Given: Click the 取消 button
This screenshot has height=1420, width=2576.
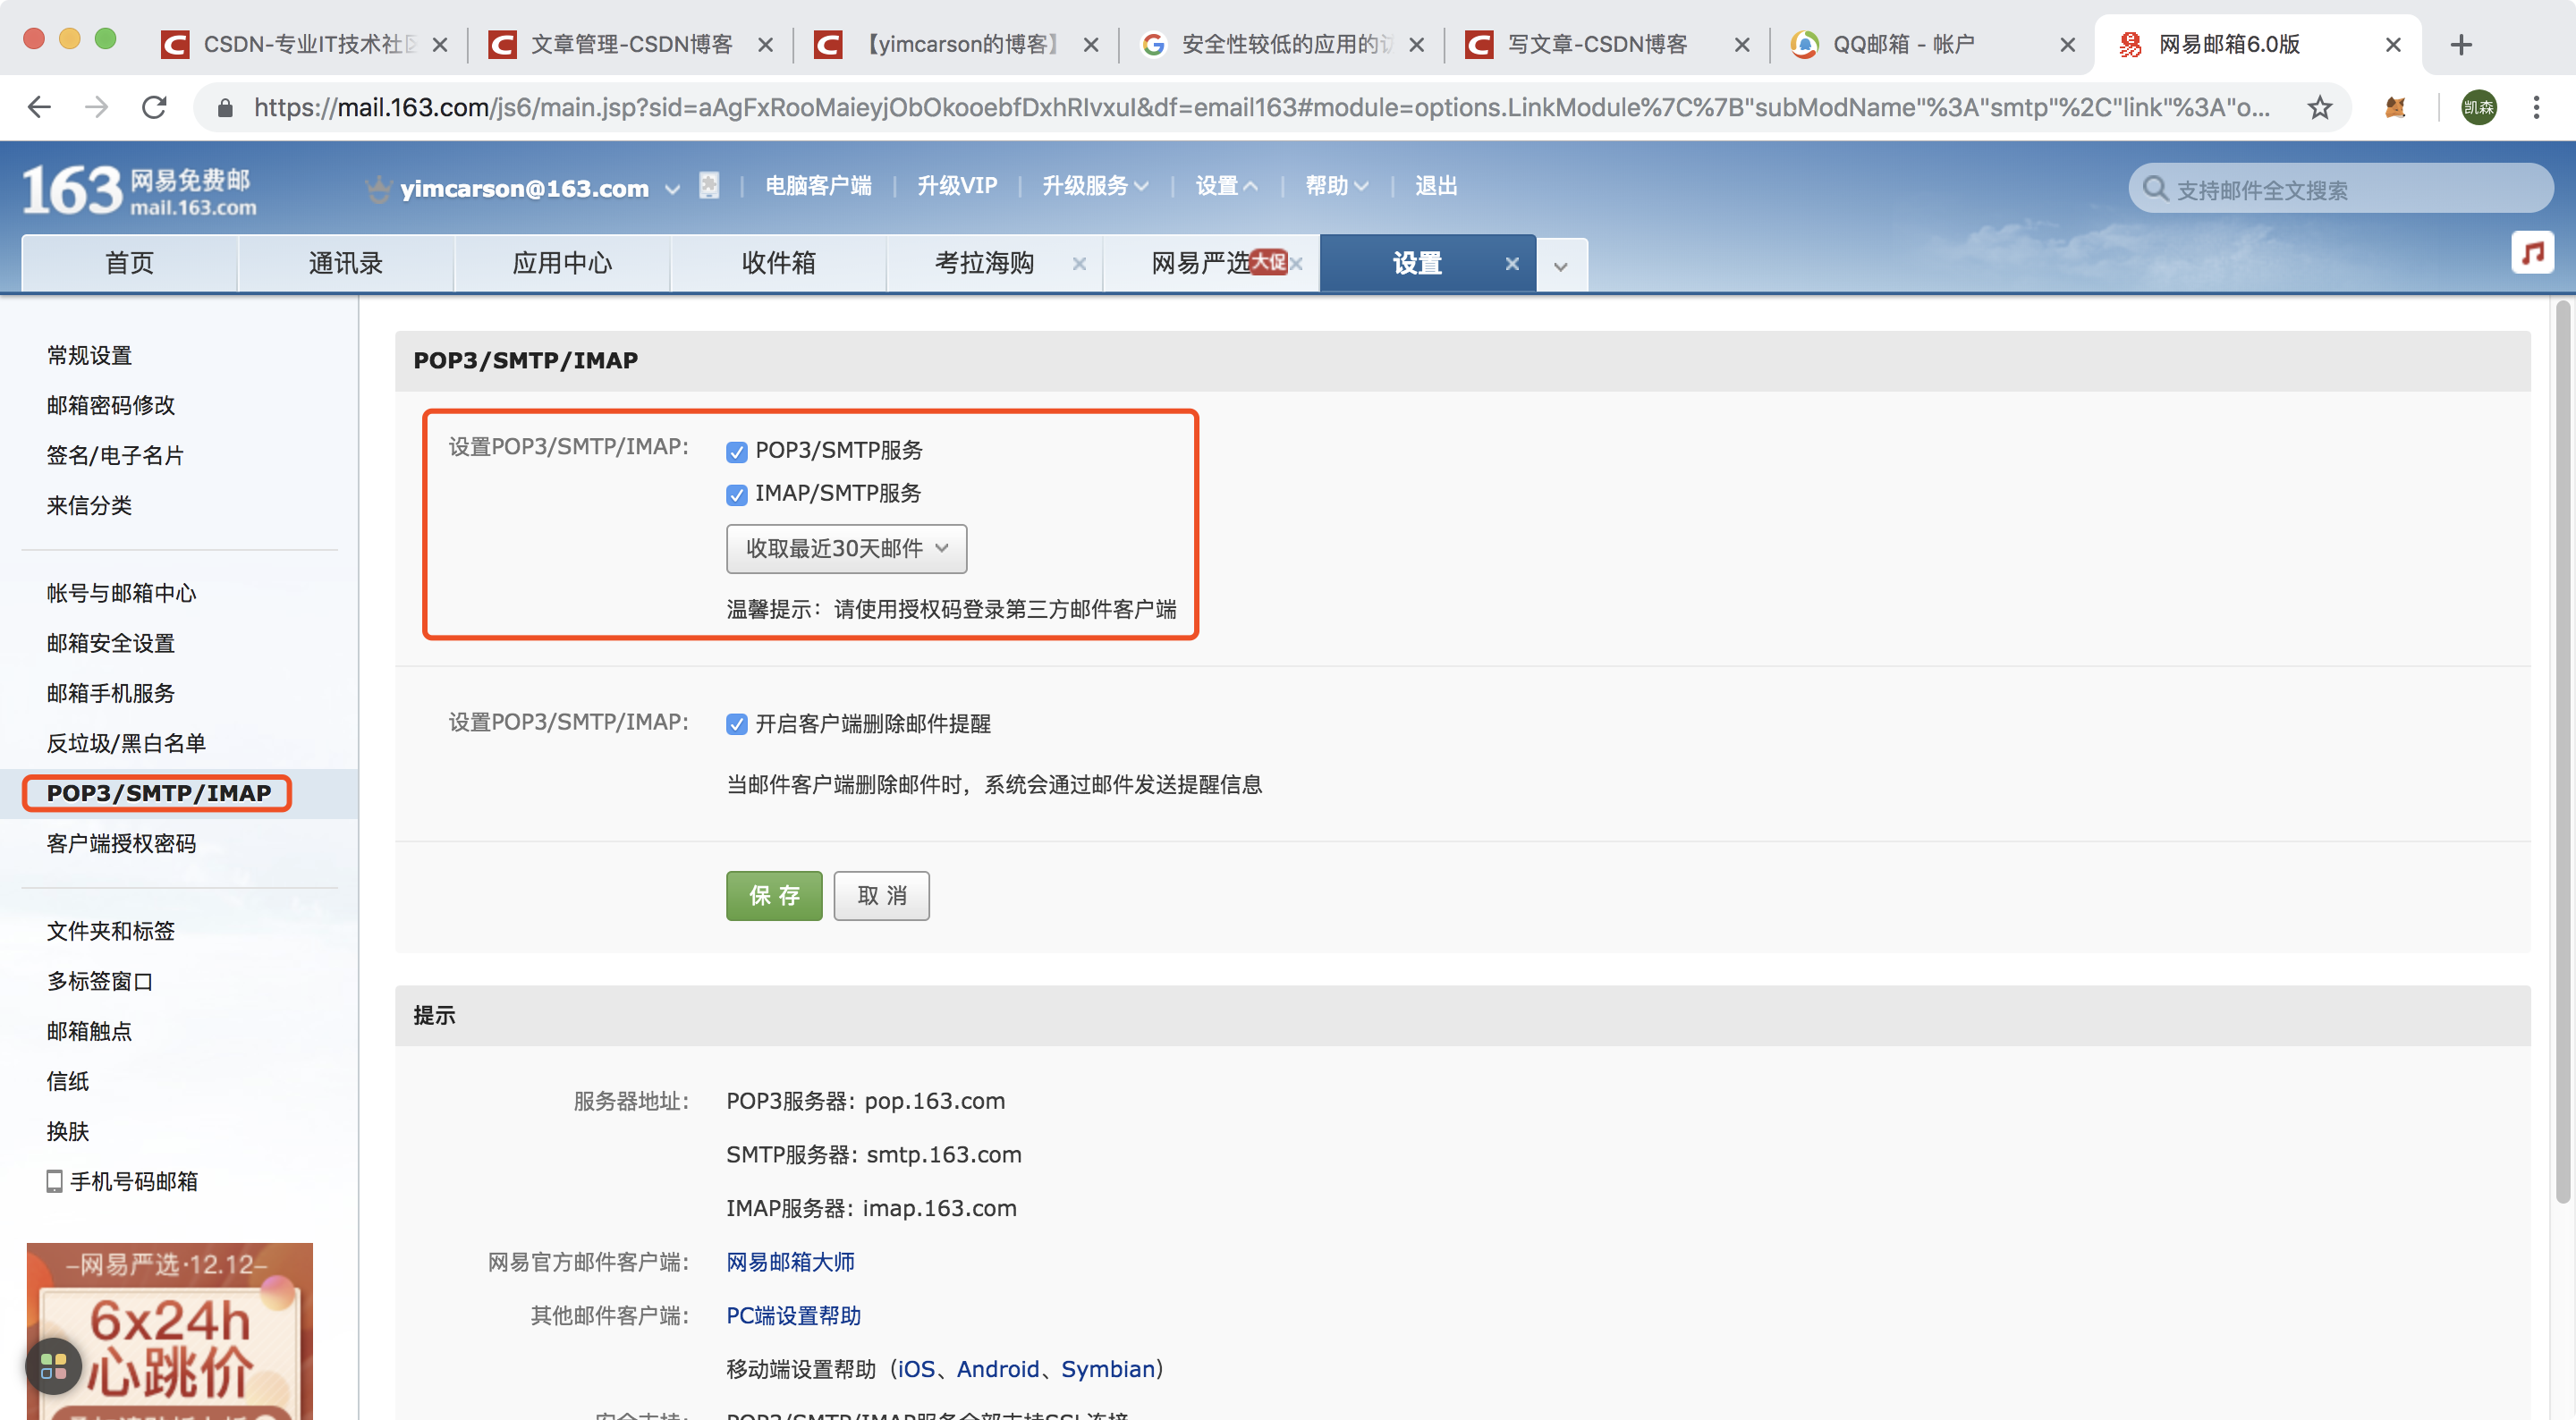Looking at the screenshot, I should tap(881, 895).
